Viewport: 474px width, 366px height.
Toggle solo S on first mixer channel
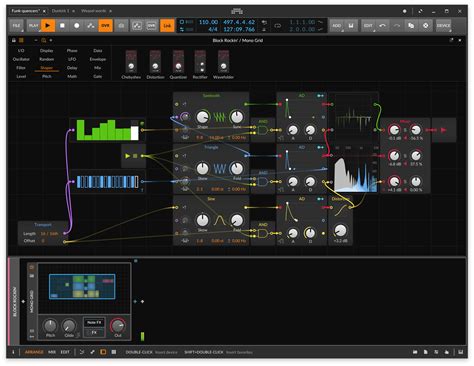(405, 130)
